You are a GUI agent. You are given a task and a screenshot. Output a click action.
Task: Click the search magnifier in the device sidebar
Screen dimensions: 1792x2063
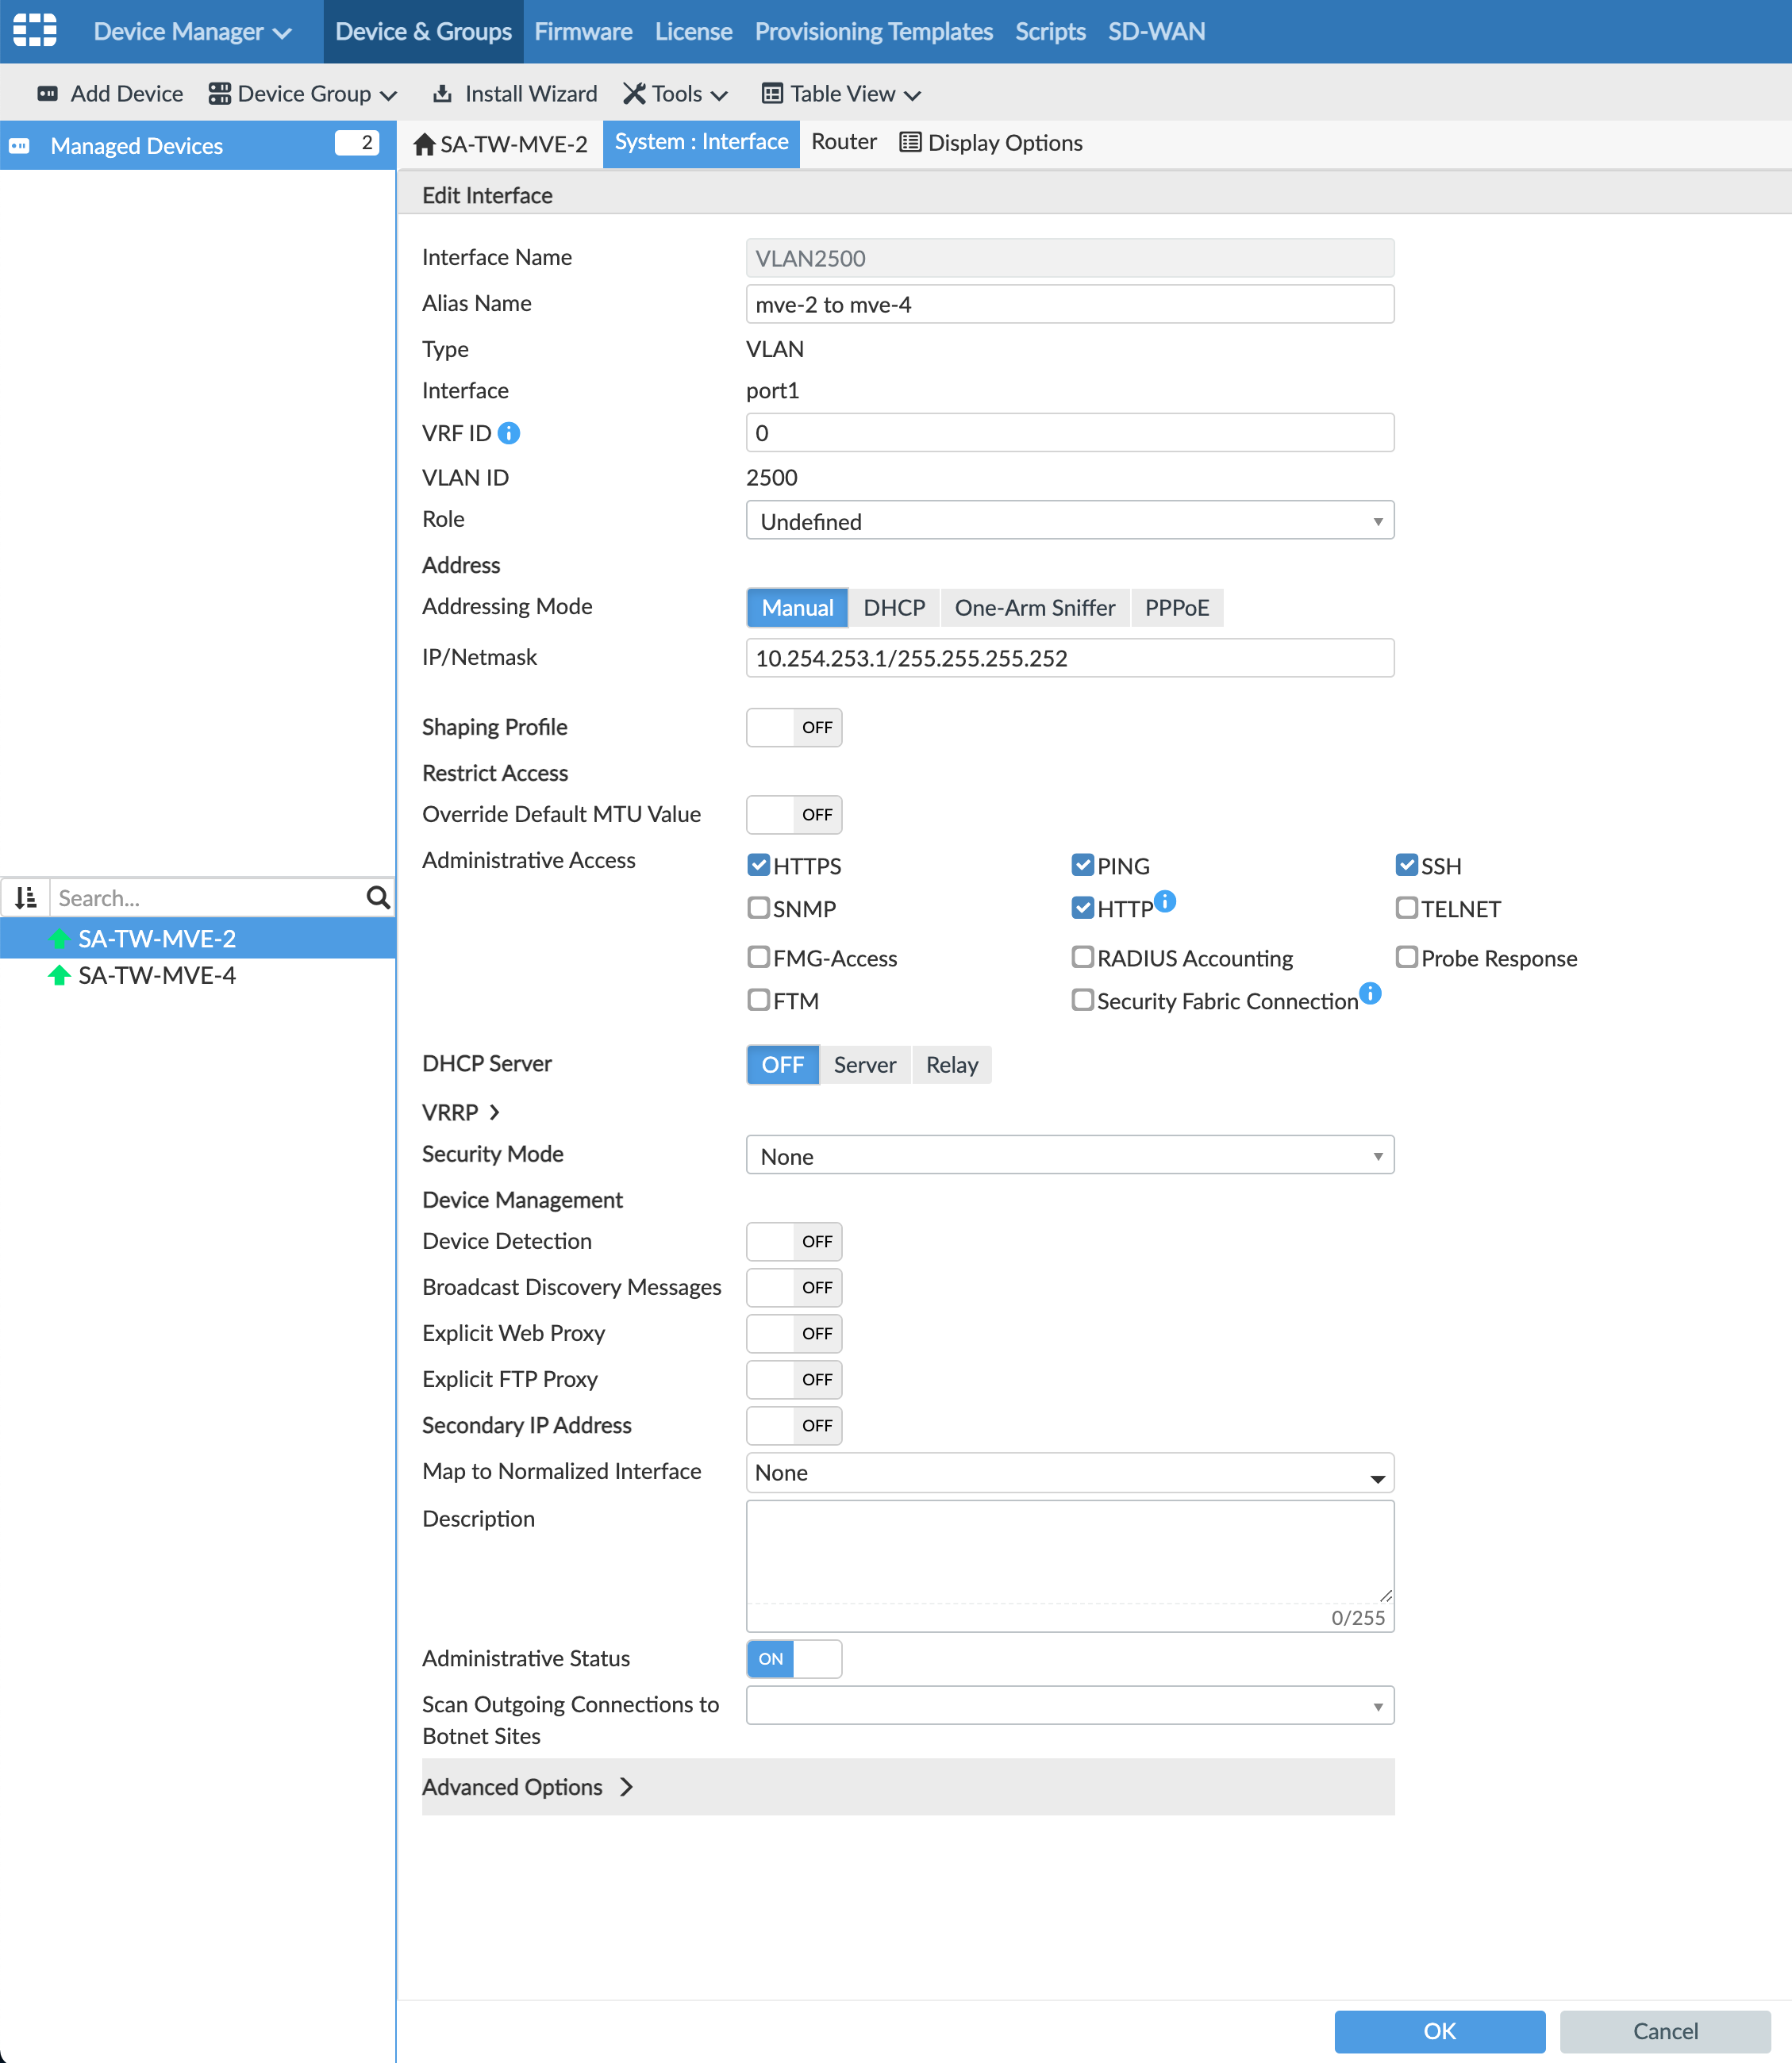(377, 897)
